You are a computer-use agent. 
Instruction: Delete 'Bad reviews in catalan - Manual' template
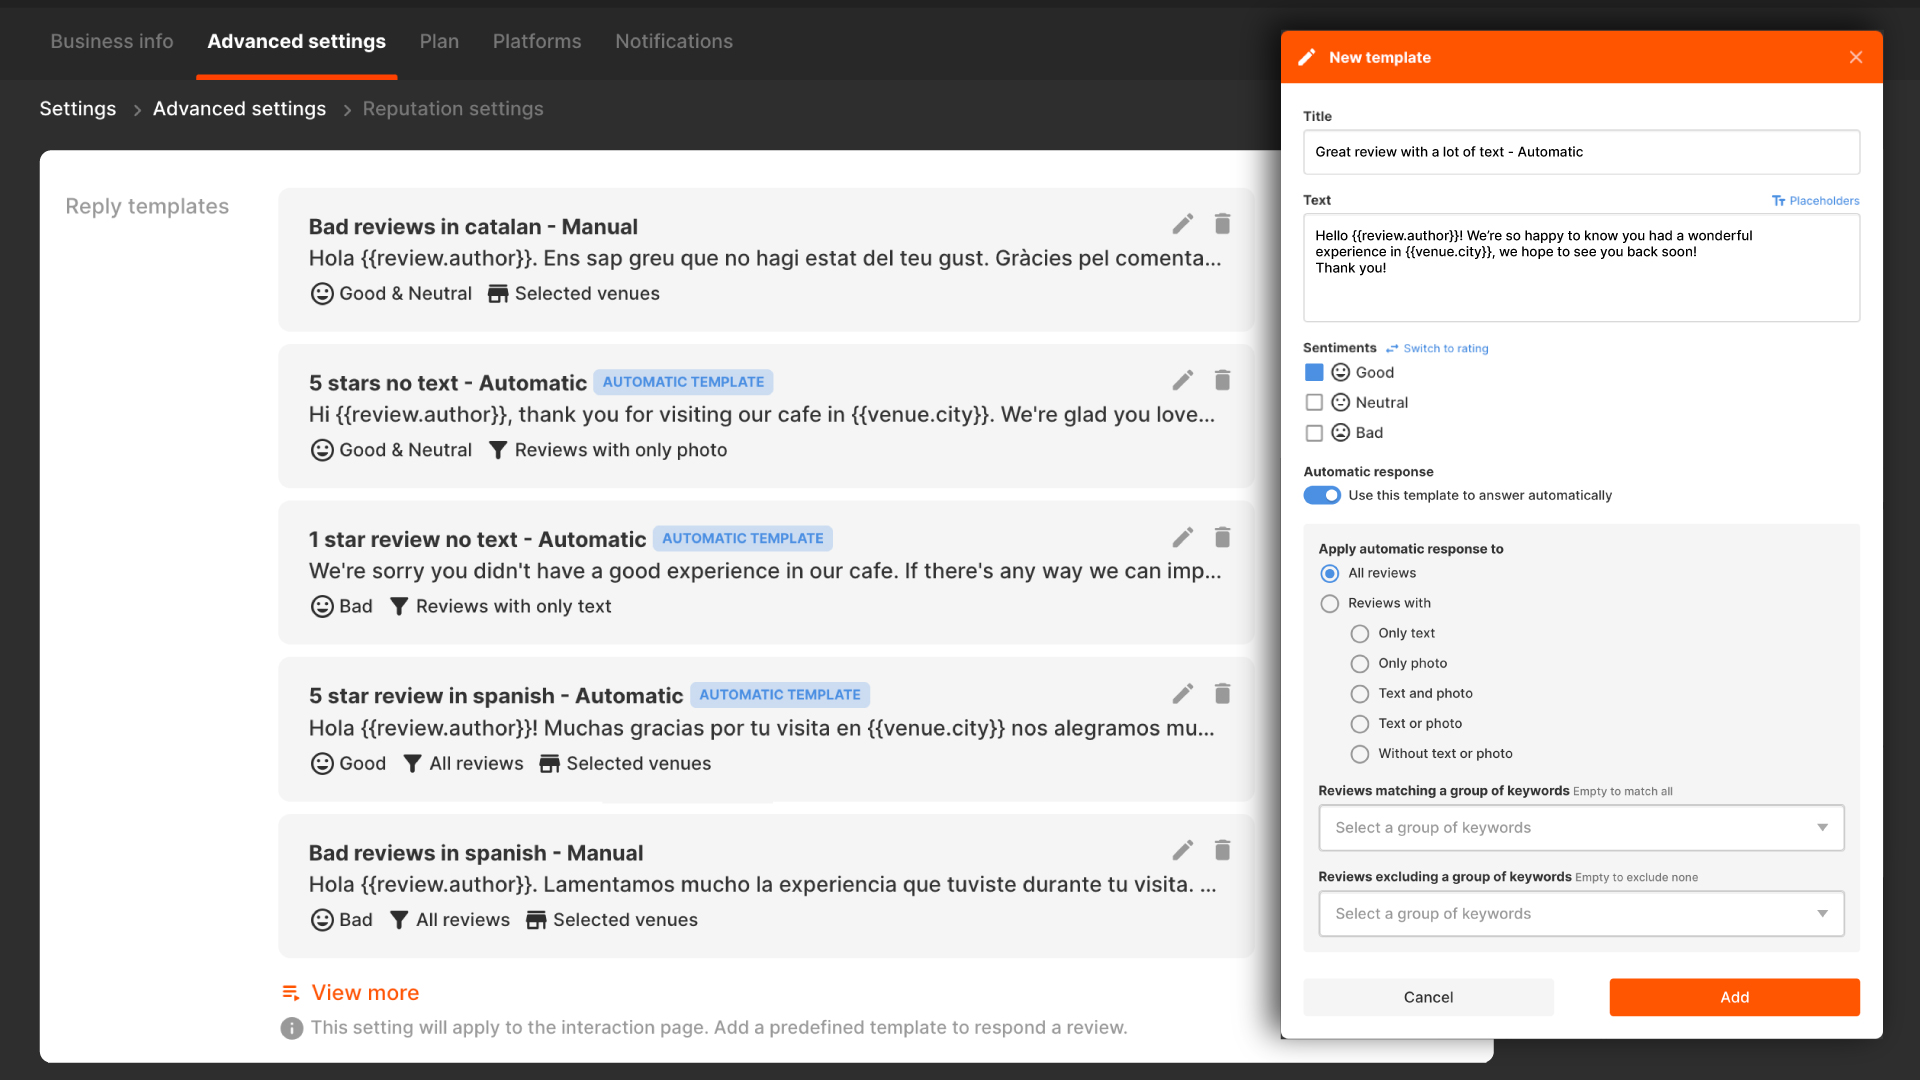pyautogui.click(x=1222, y=224)
